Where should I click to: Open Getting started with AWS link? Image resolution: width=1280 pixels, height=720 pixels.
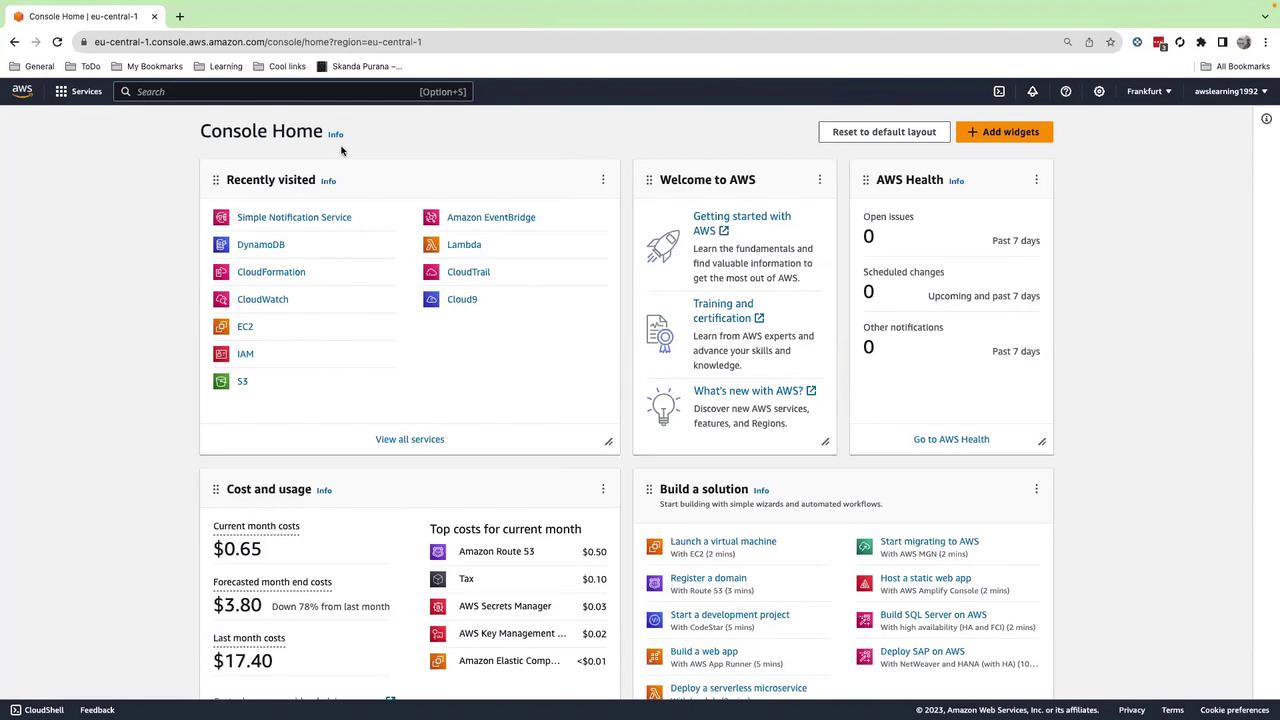point(742,223)
